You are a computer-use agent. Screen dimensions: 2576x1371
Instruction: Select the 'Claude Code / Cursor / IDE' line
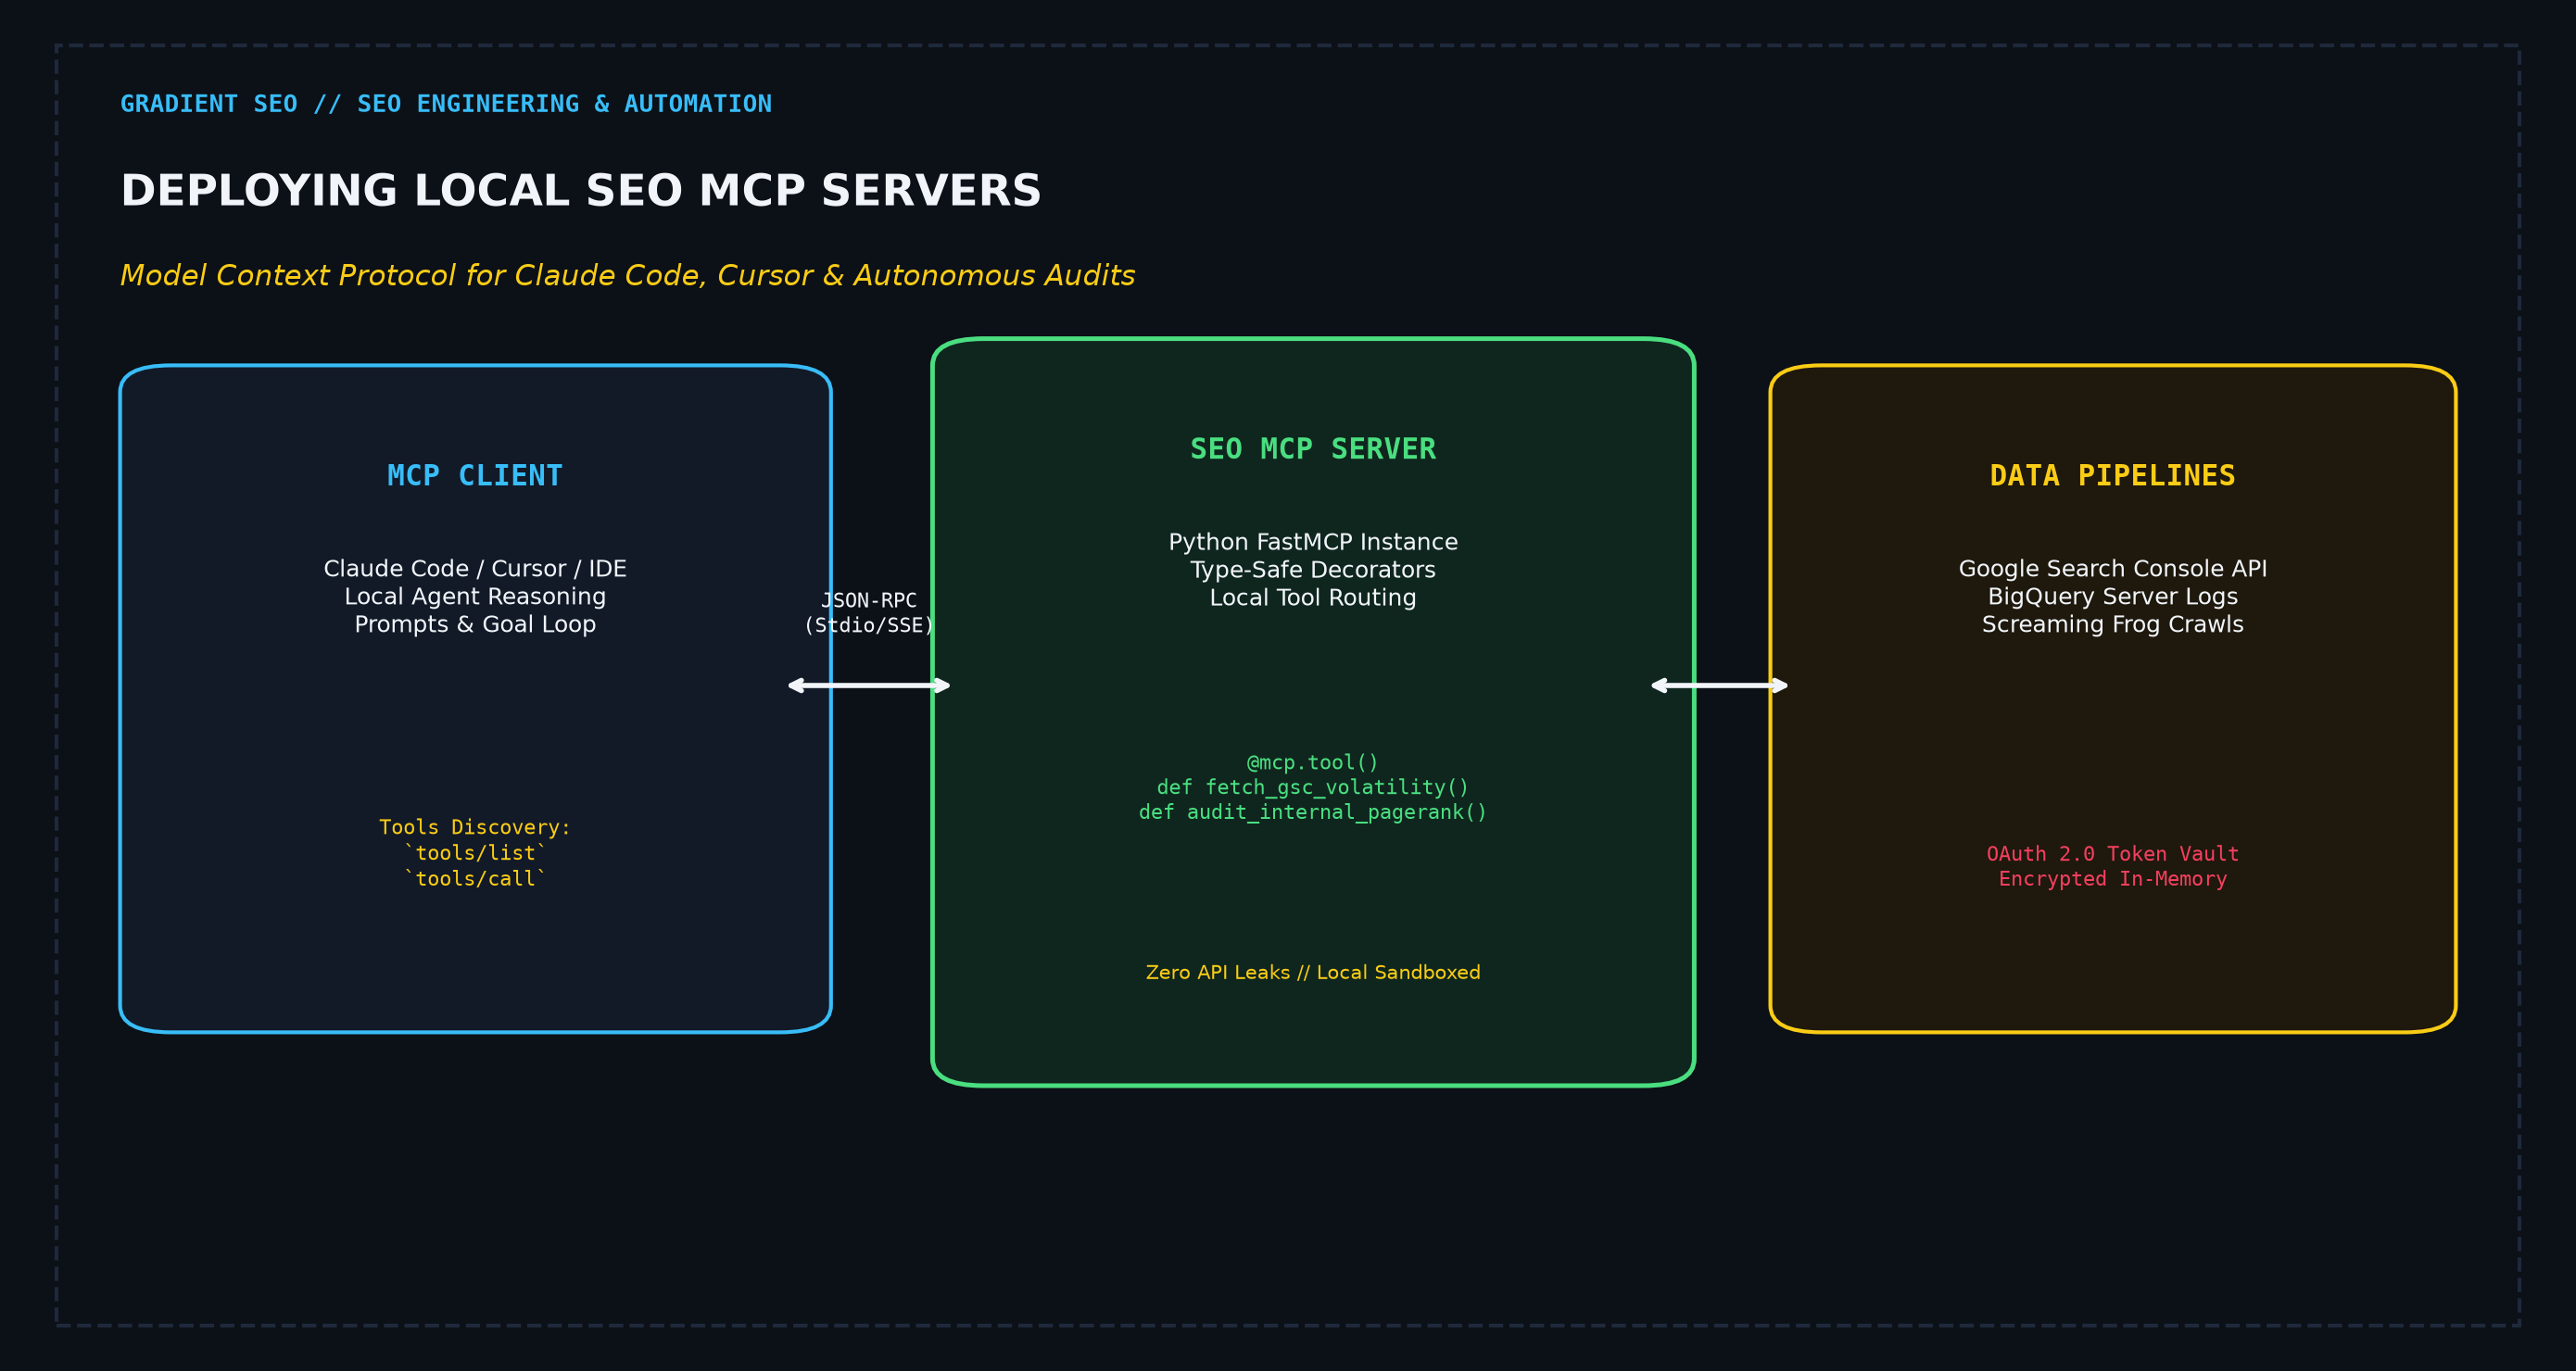click(x=475, y=569)
